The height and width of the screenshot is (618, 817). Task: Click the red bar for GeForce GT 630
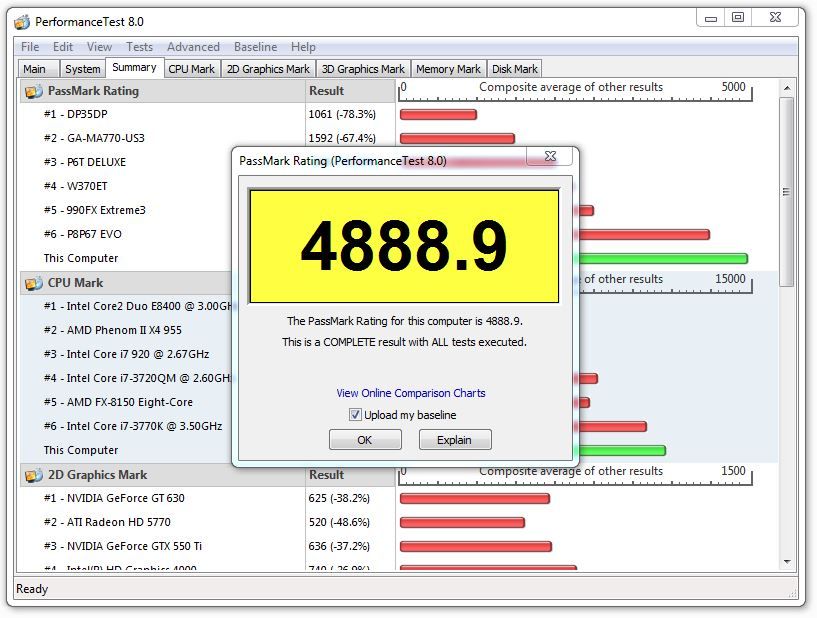click(x=475, y=499)
